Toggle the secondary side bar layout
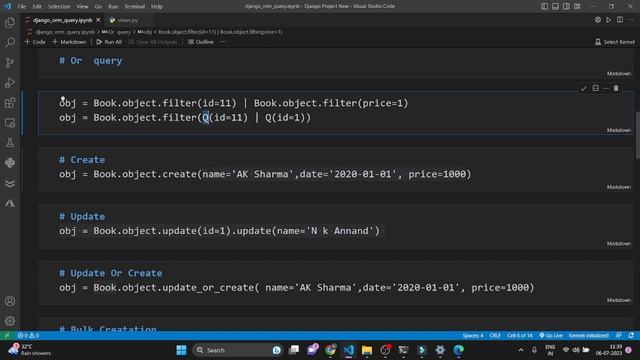This screenshot has height=360, width=640. [566, 6]
